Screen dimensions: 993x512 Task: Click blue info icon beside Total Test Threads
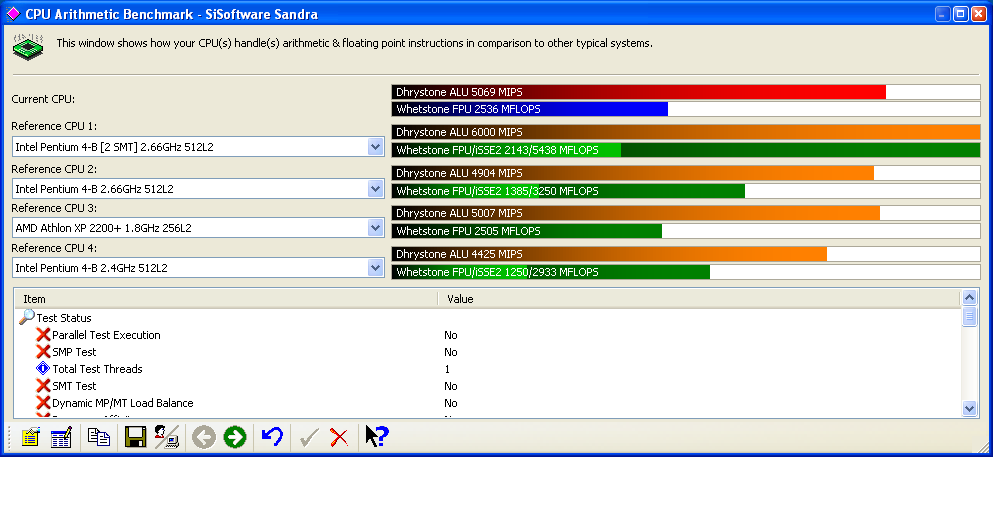[x=43, y=369]
